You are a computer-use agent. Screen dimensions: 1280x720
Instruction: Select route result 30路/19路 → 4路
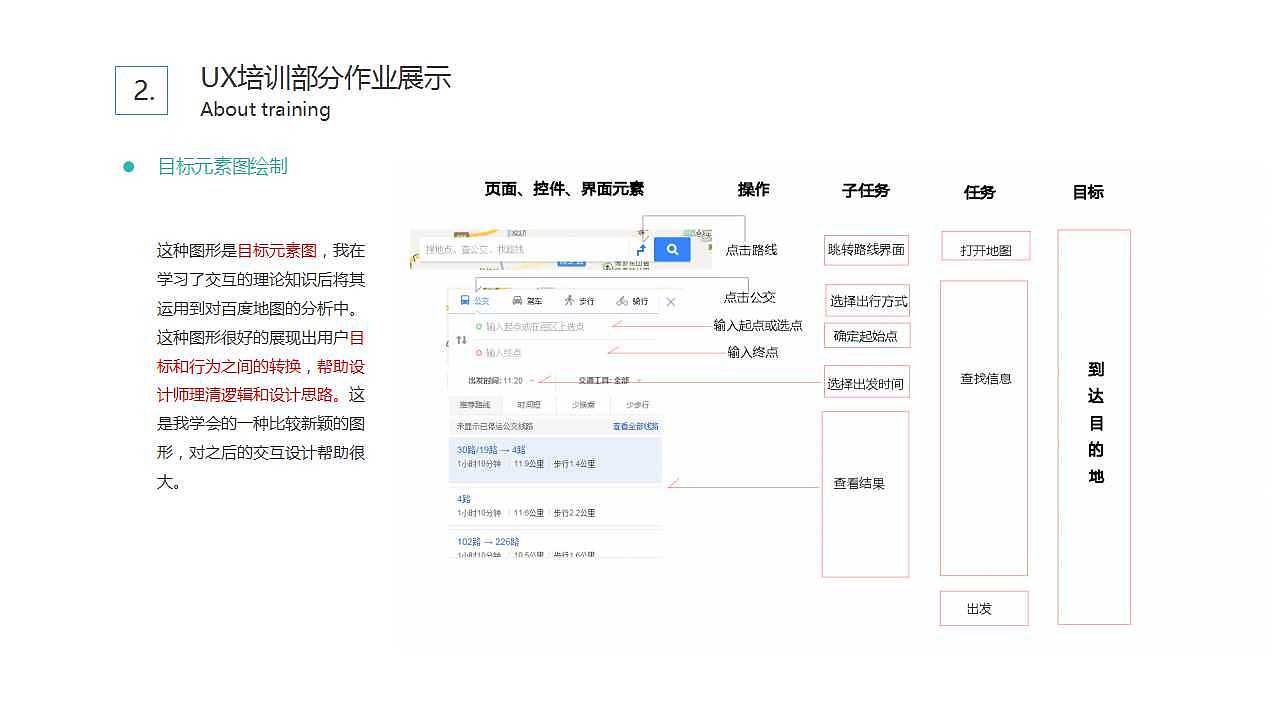555,458
